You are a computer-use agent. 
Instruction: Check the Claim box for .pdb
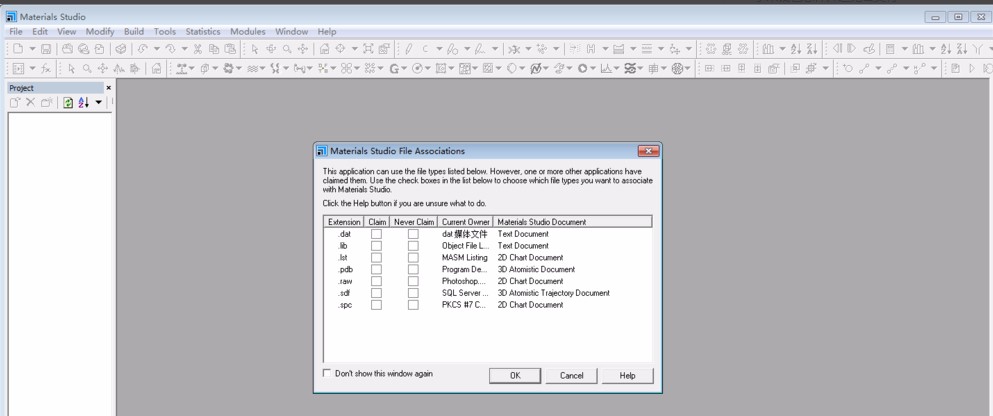(x=376, y=269)
